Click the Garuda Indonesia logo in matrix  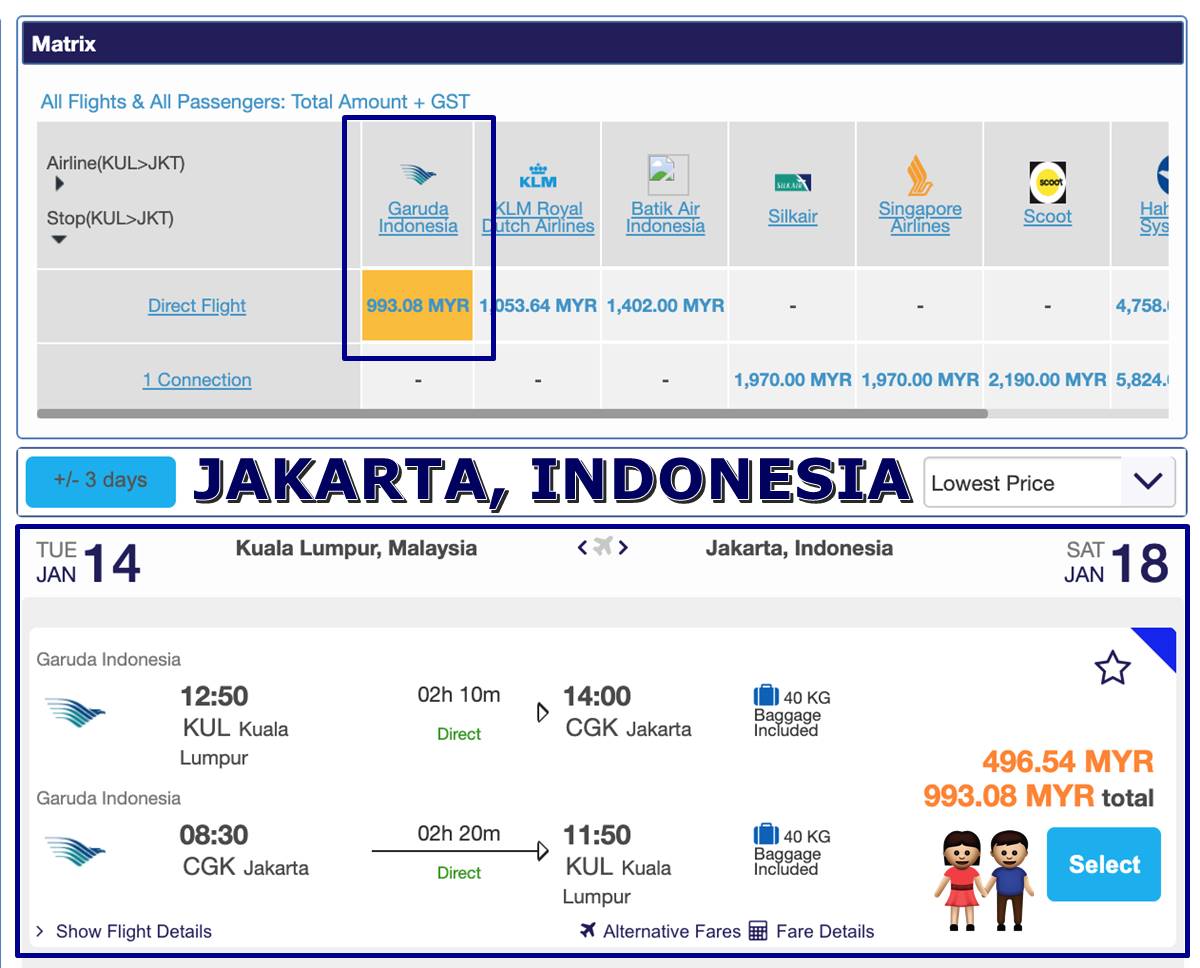418,176
